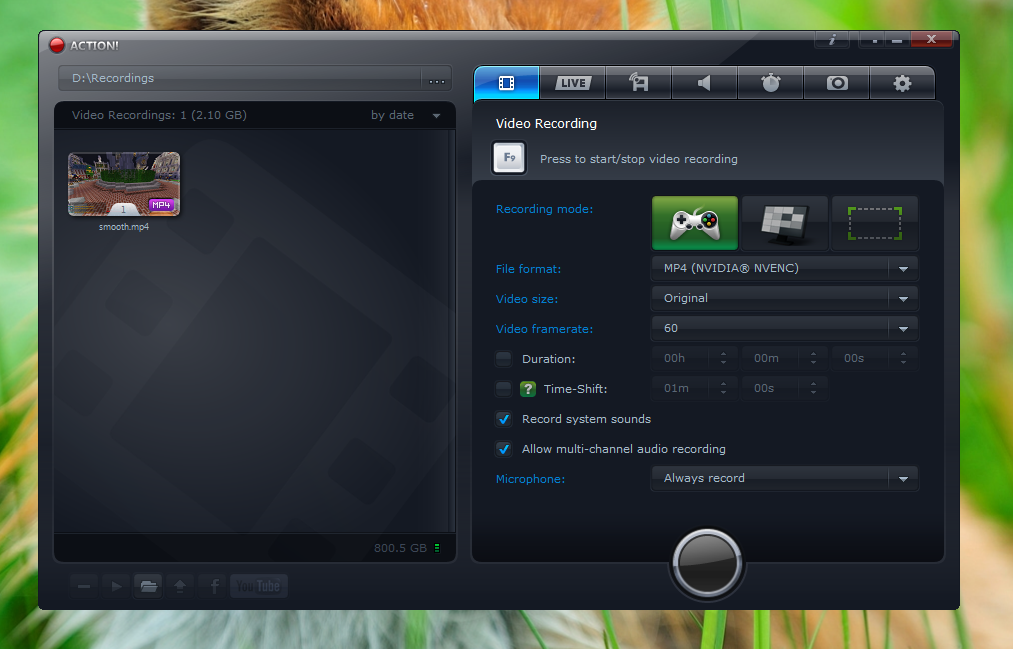Click the upload arrow icon
This screenshot has height=649, width=1013.
coord(180,586)
